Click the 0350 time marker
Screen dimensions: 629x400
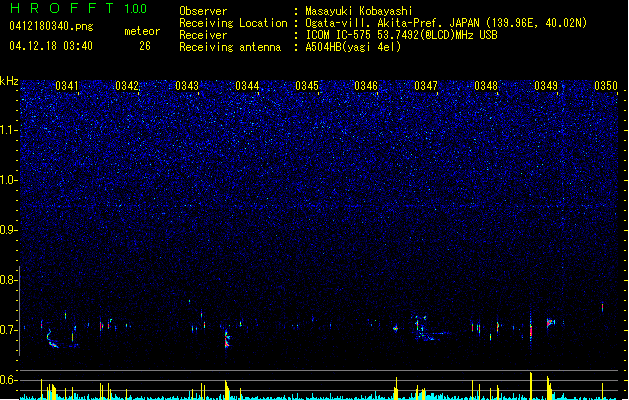(606, 86)
